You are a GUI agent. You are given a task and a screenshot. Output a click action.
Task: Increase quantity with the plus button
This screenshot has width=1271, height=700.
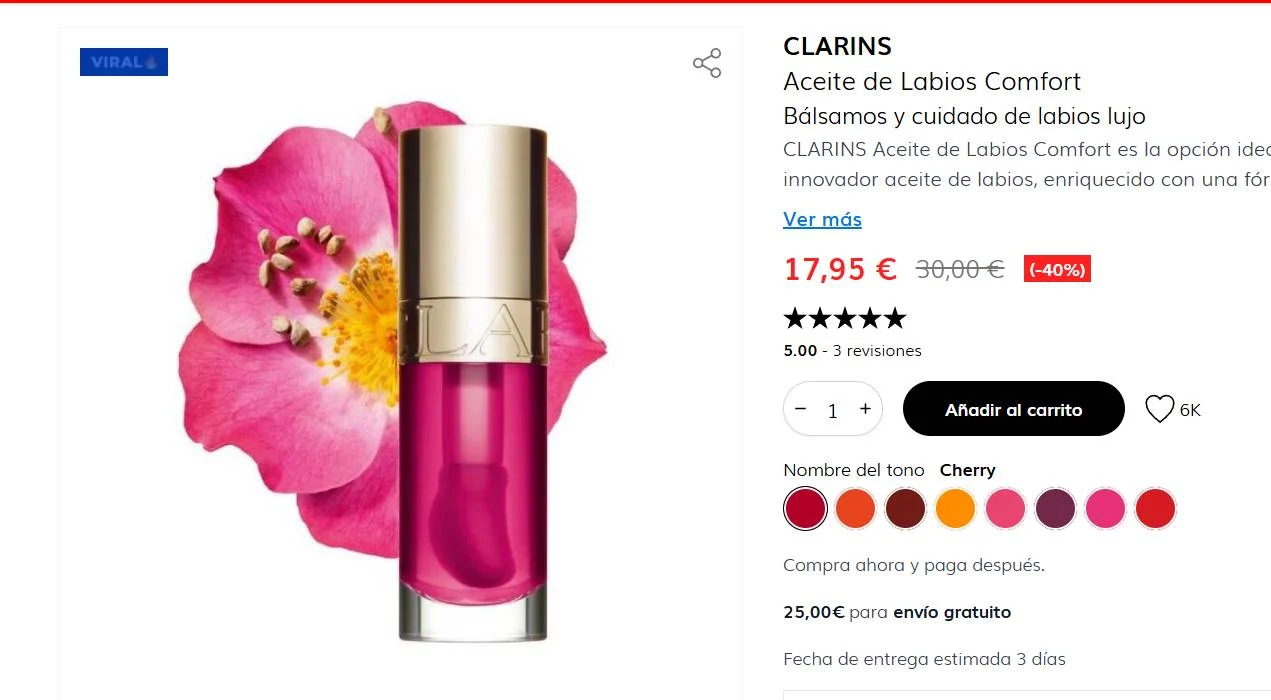[865, 409]
